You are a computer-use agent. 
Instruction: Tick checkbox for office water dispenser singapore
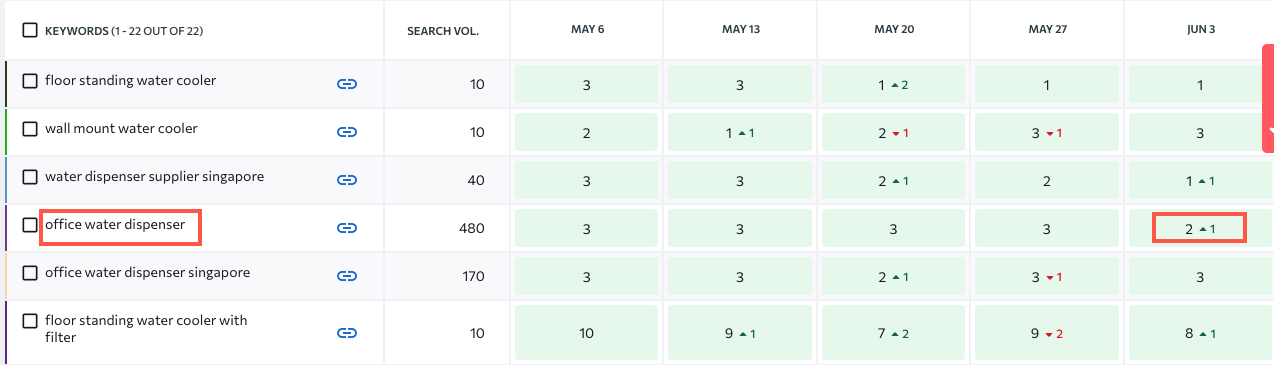pyautogui.click(x=30, y=273)
